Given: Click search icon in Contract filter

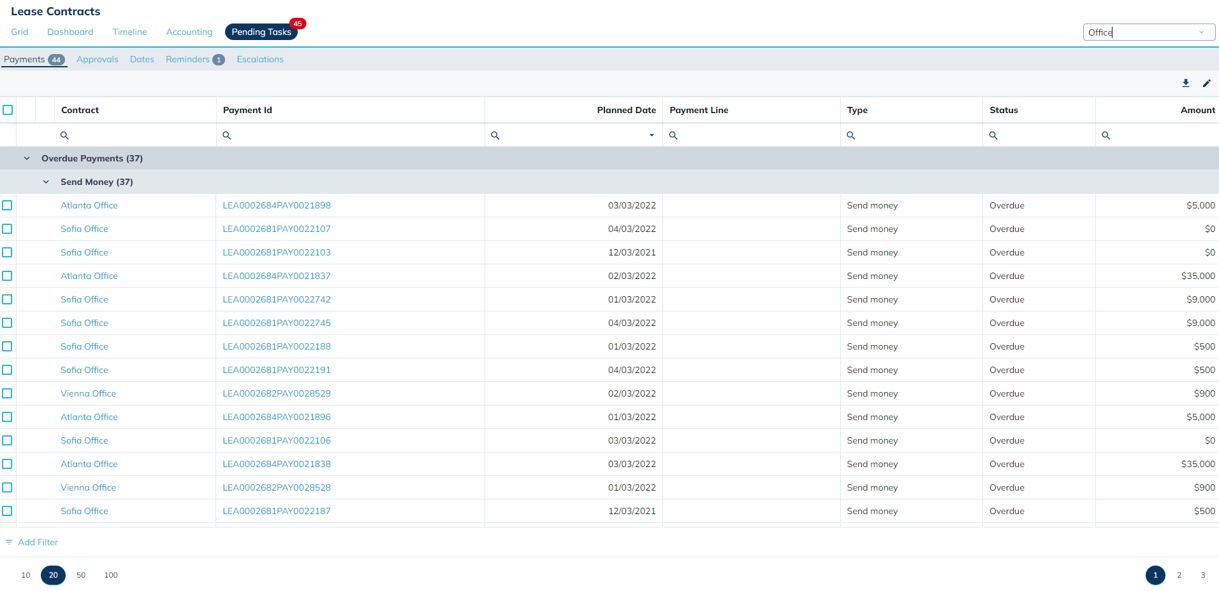Looking at the screenshot, I should point(65,135).
